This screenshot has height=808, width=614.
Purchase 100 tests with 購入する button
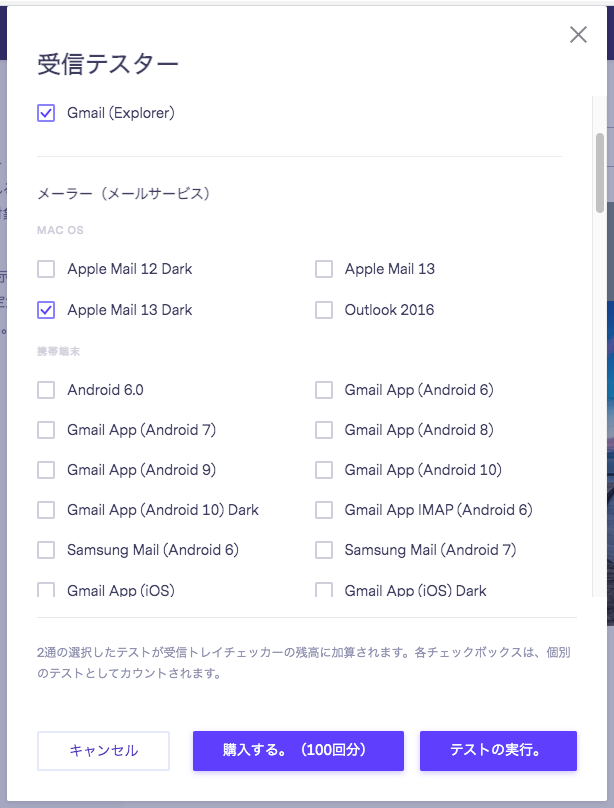point(297,751)
